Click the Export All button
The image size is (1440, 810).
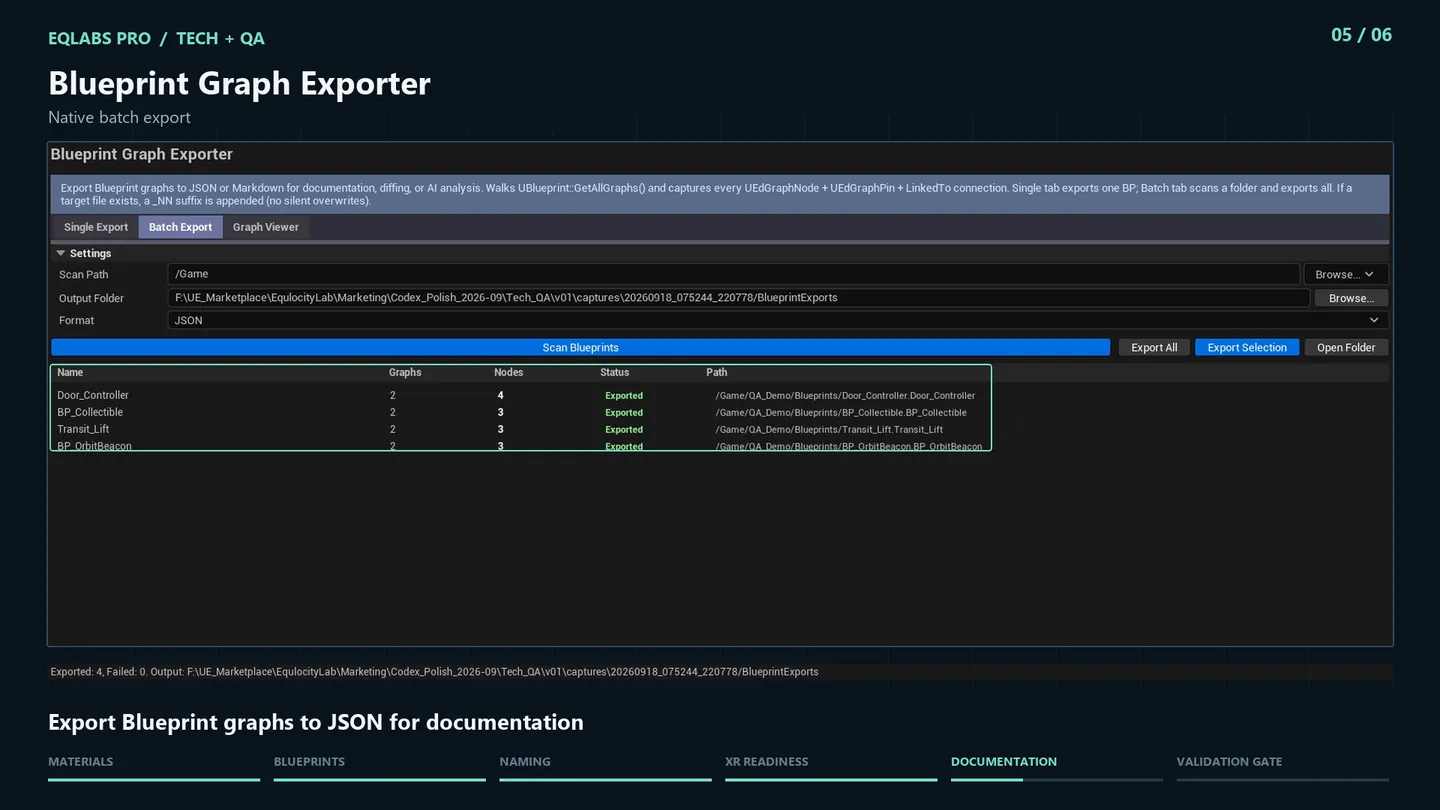(x=1154, y=348)
